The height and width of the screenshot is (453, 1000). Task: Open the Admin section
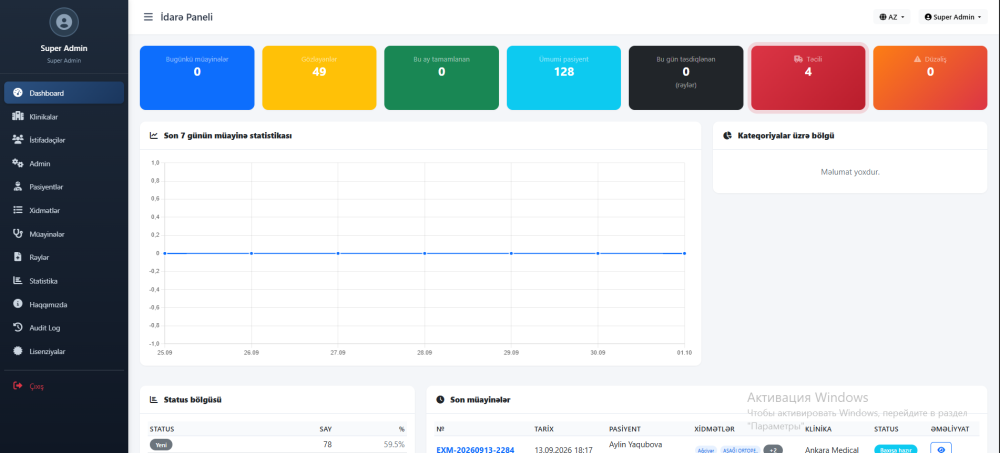(x=64, y=163)
